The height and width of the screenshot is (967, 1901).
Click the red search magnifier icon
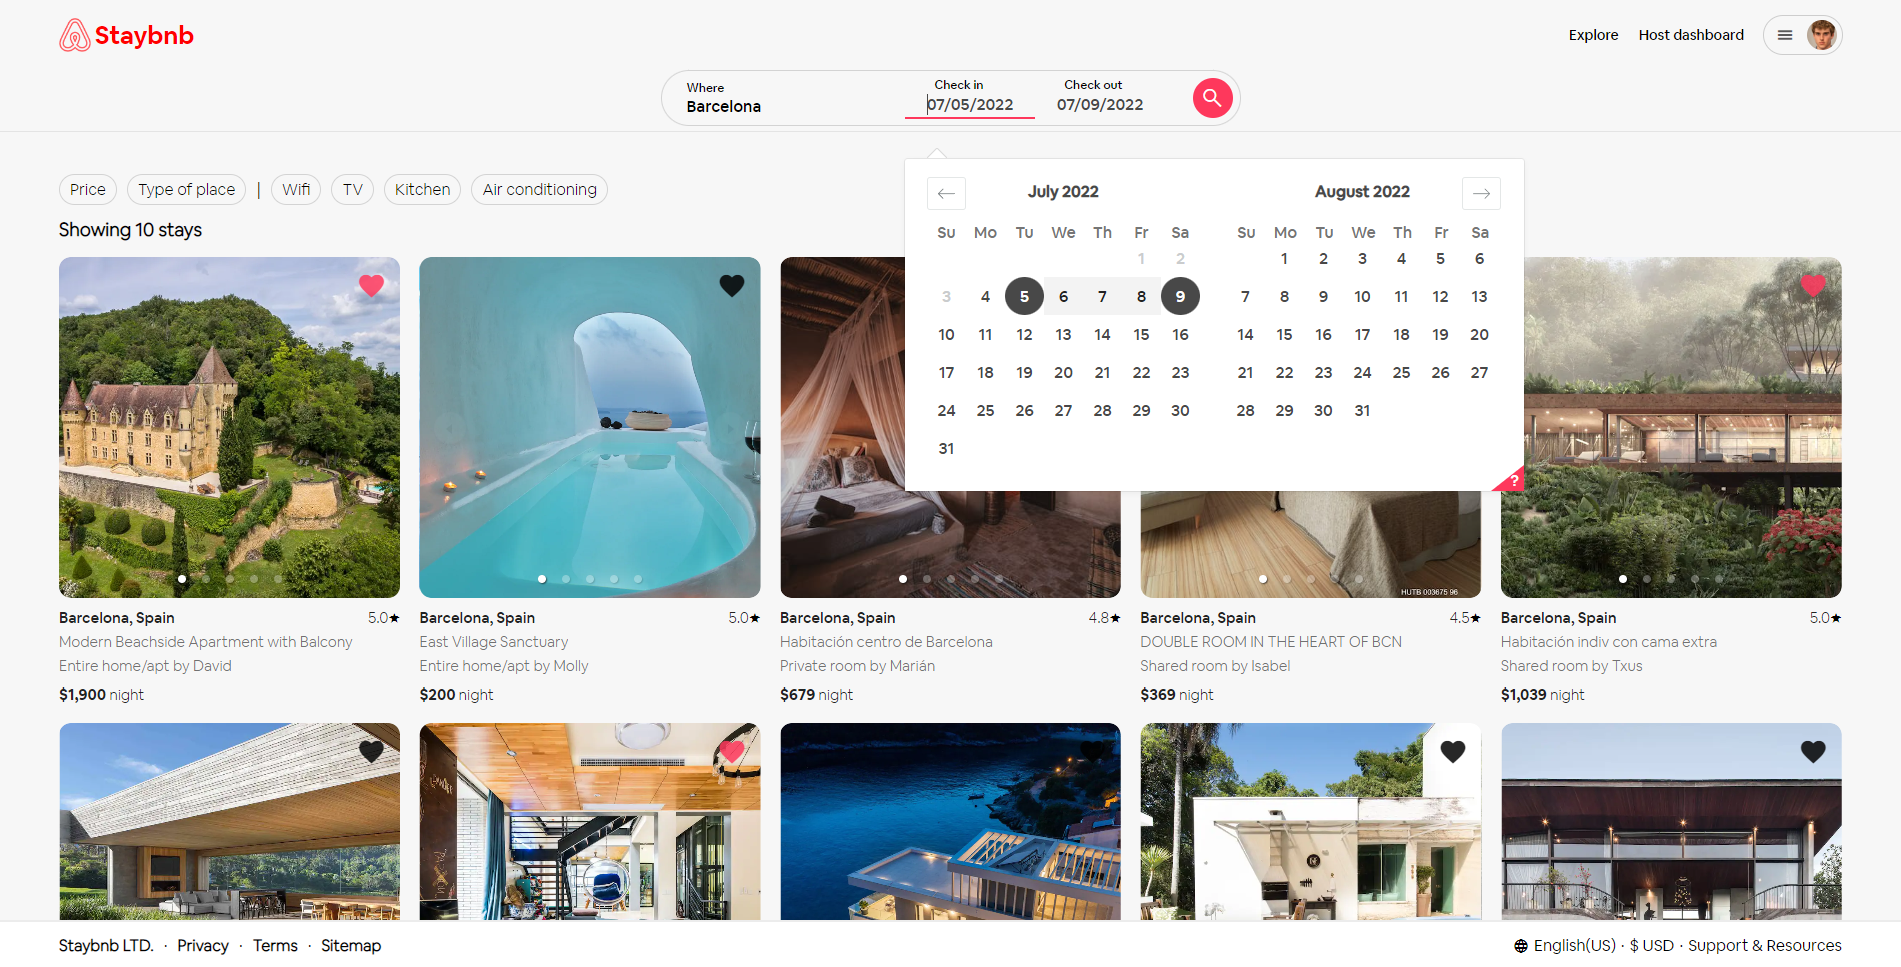click(x=1211, y=97)
